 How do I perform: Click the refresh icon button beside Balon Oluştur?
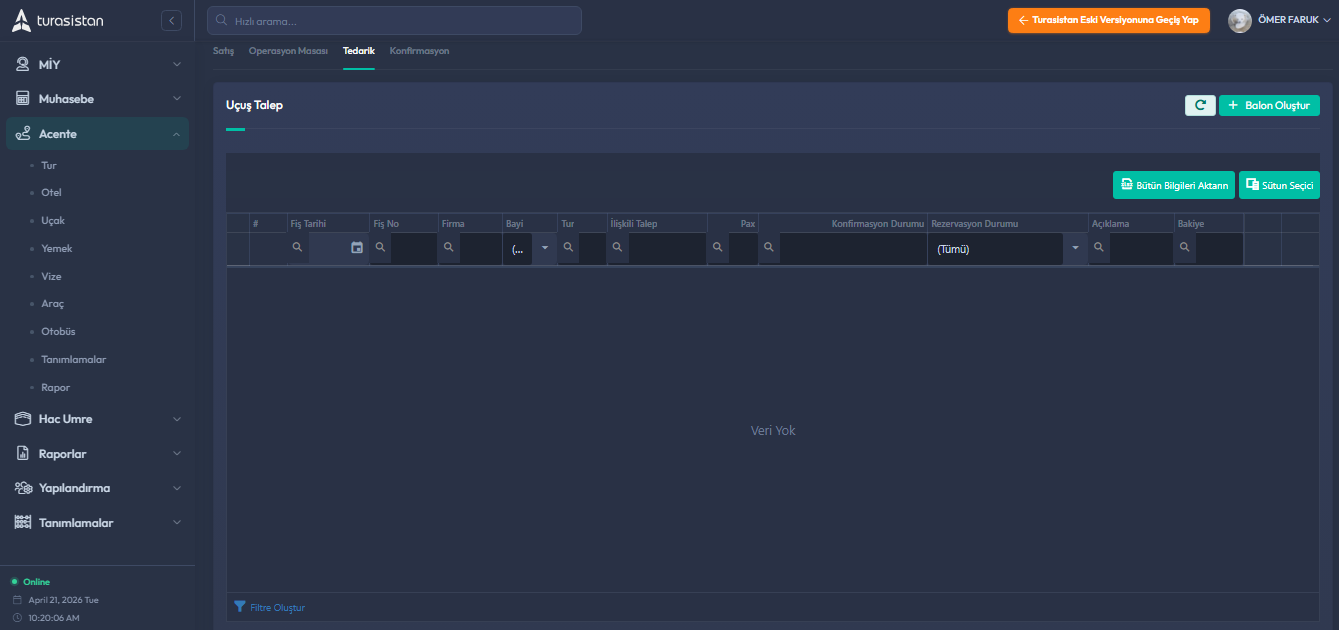click(1200, 105)
